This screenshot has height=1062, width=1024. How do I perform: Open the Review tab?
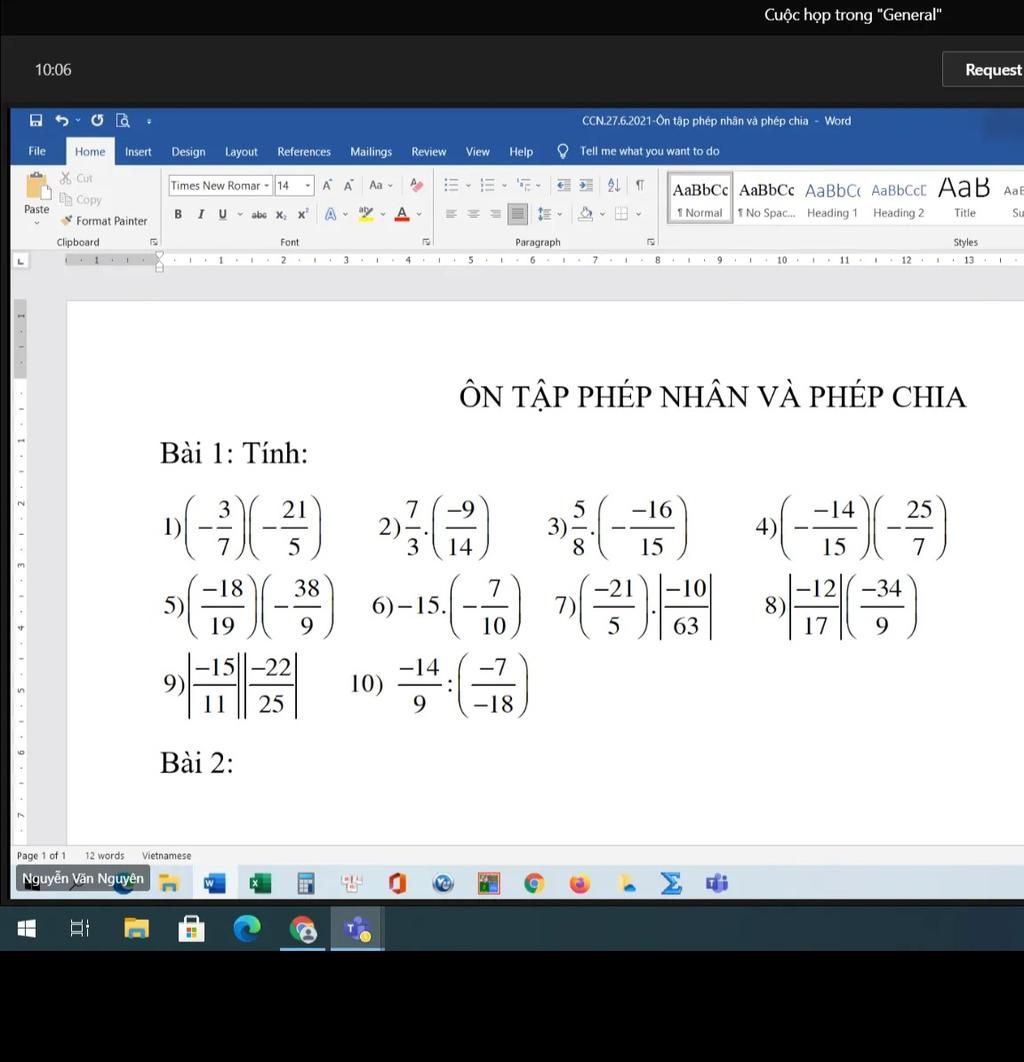tap(429, 152)
